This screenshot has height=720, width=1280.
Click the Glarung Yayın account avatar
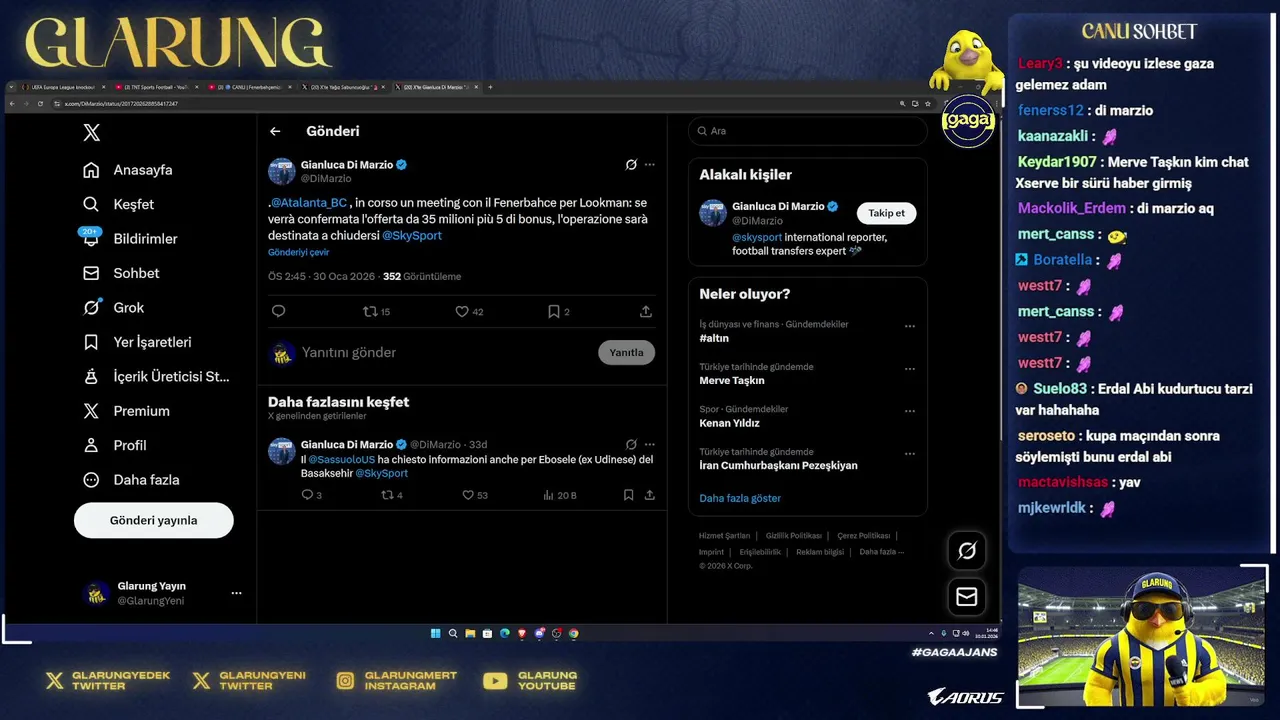96,593
